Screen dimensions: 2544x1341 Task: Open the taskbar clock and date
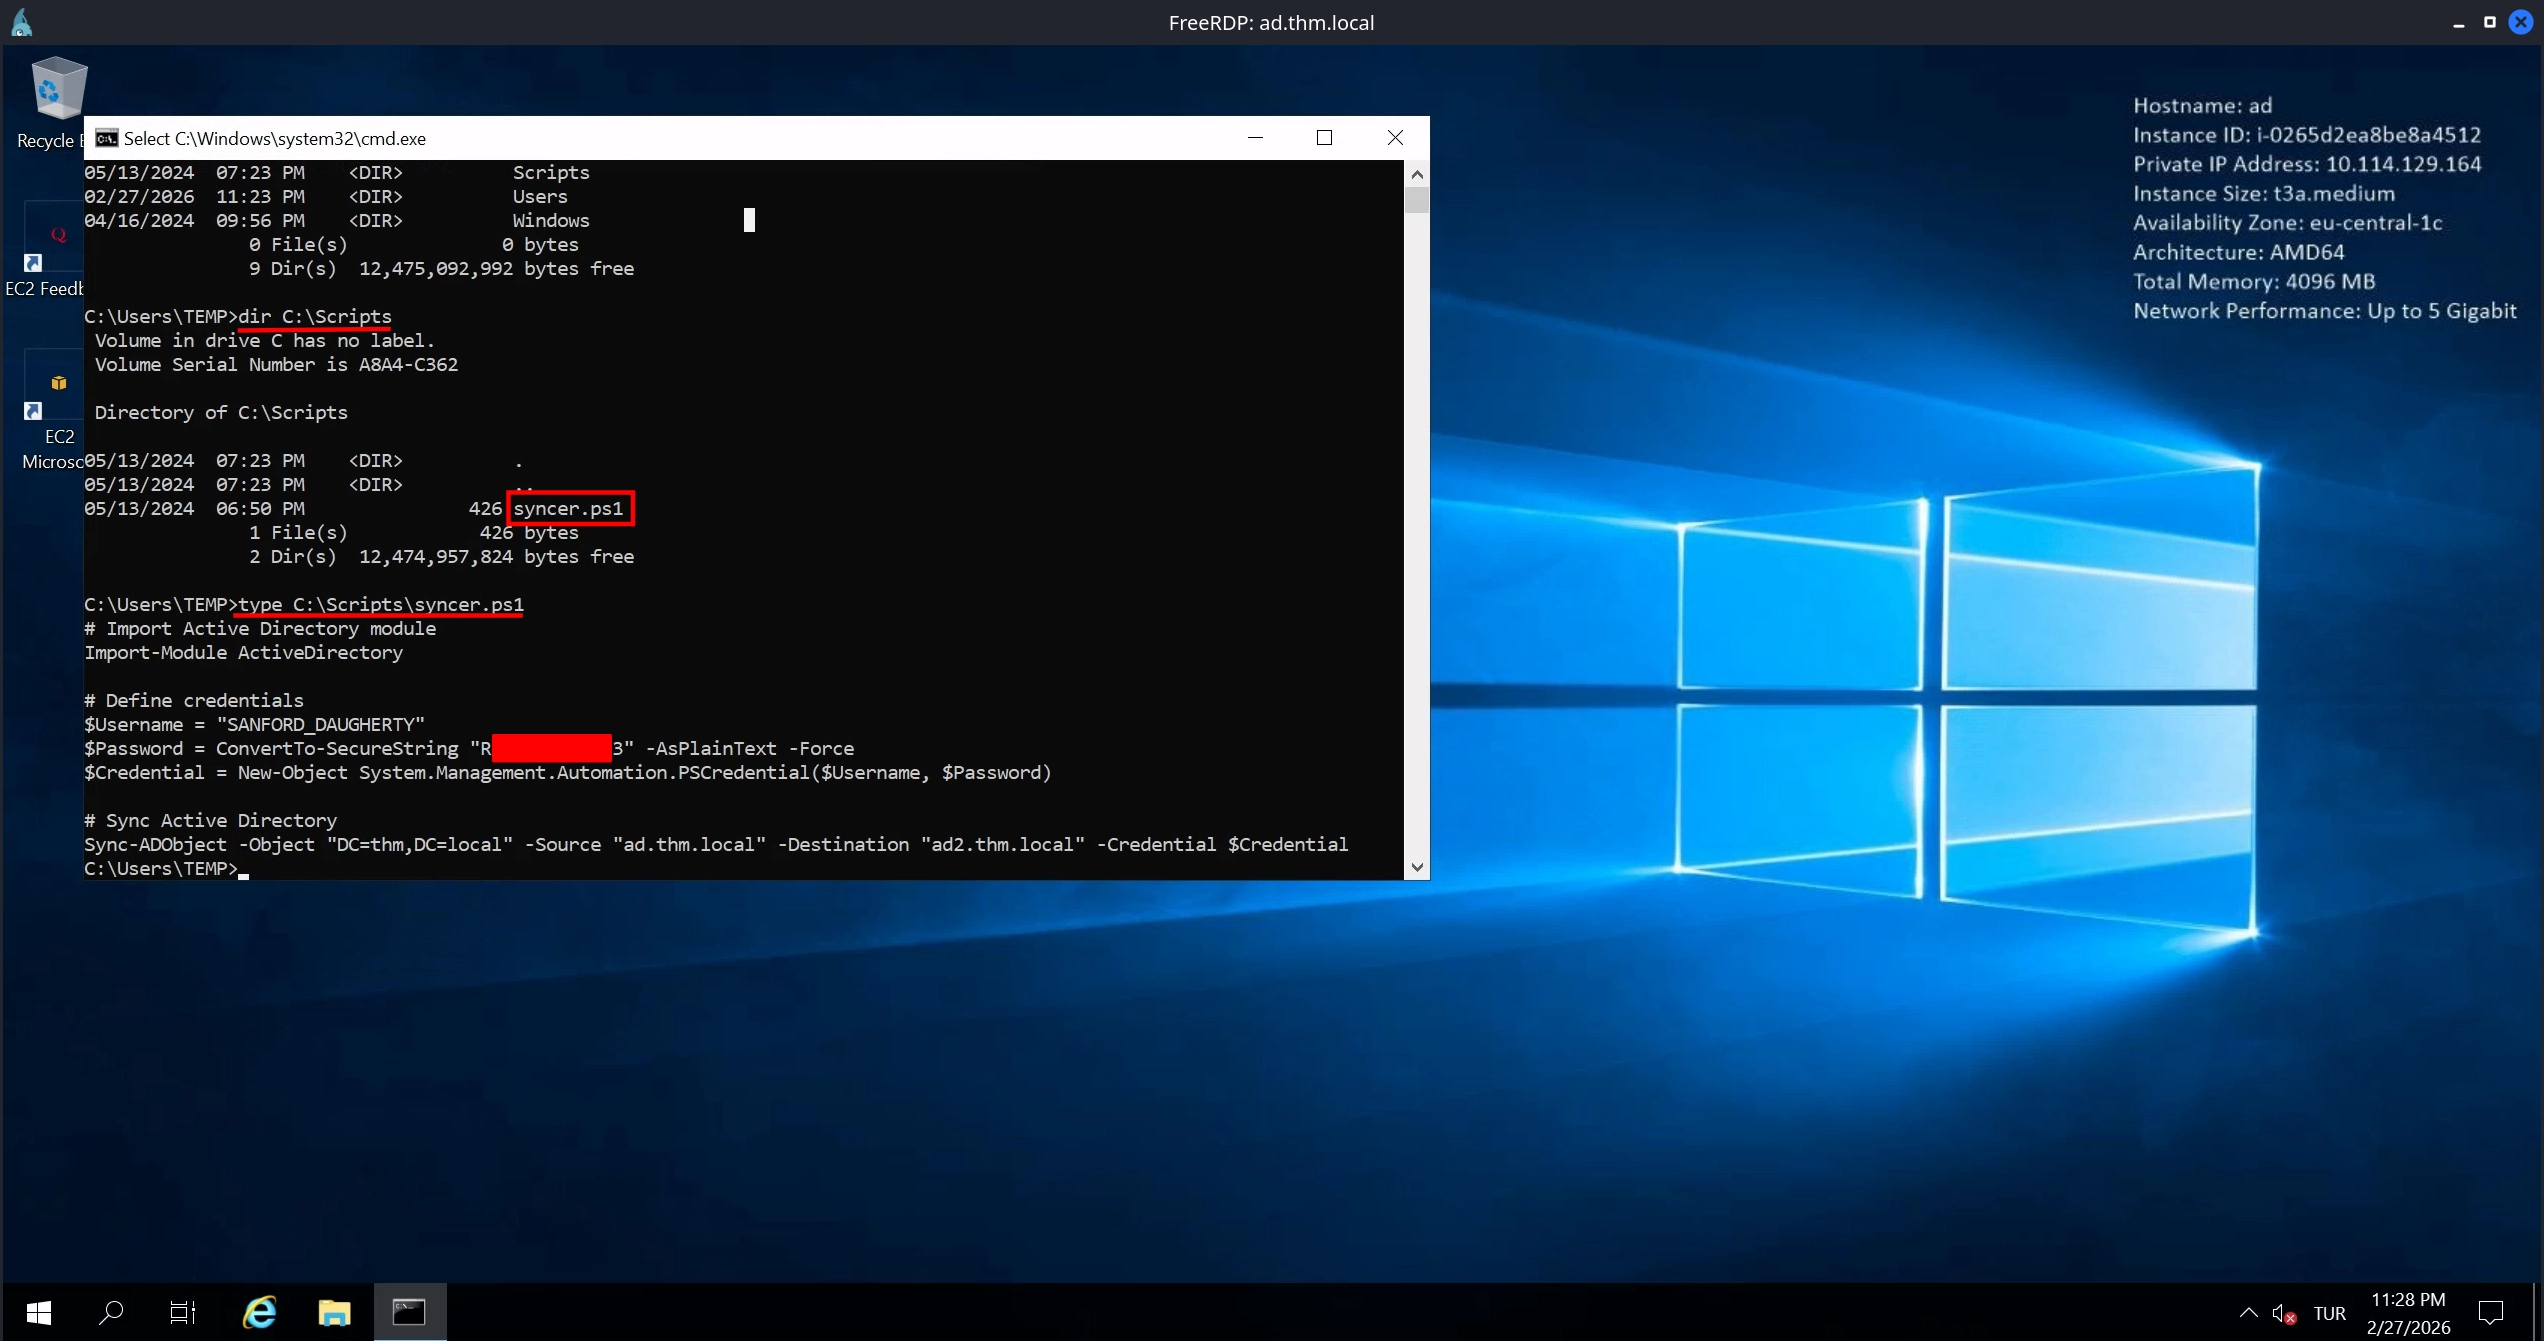tap(2408, 1313)
